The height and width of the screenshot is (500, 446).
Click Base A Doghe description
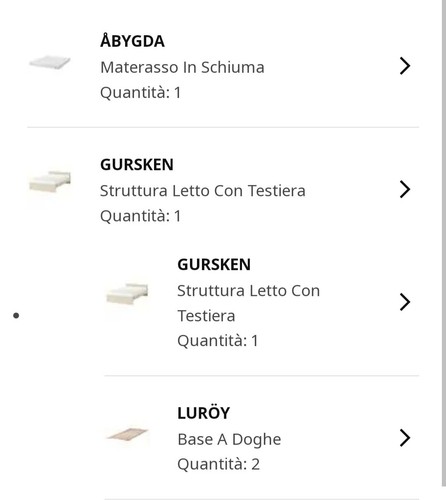pos(229,439)
